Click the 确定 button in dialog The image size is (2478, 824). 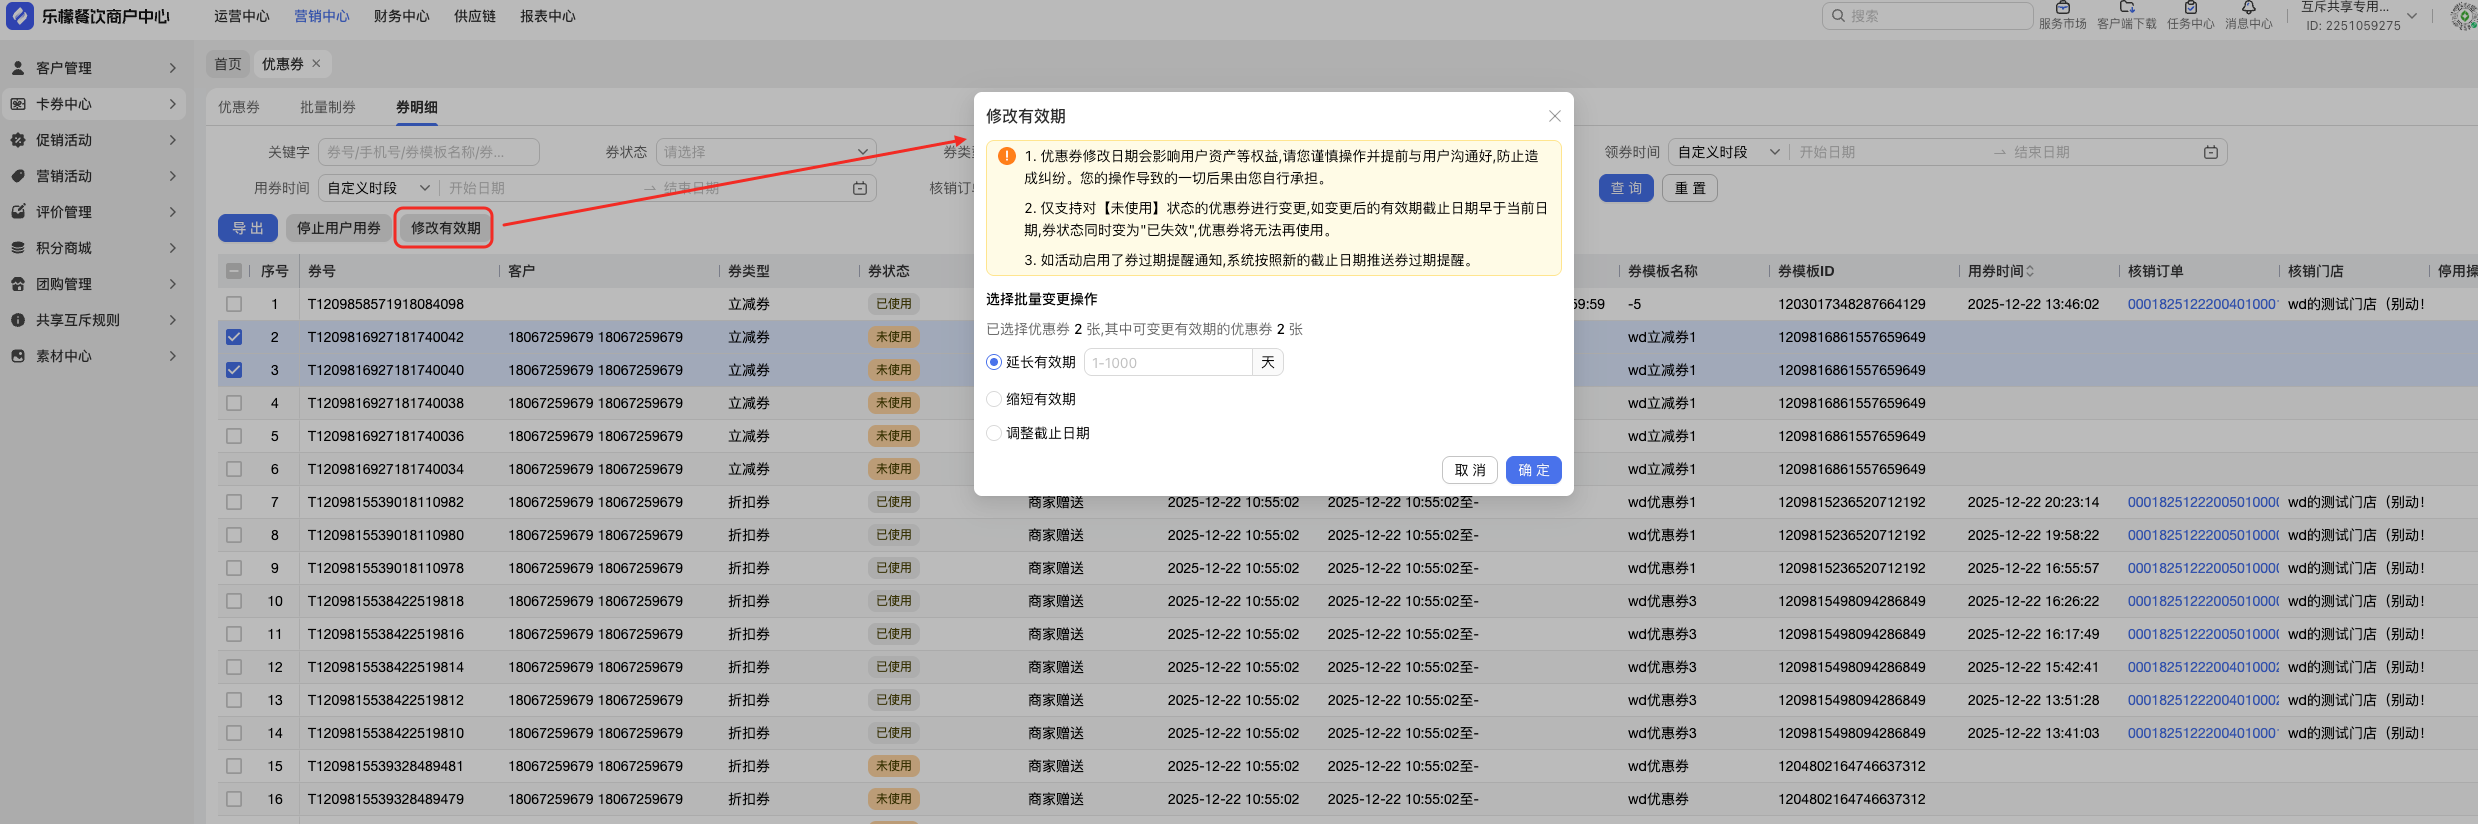pos(1533,470)
